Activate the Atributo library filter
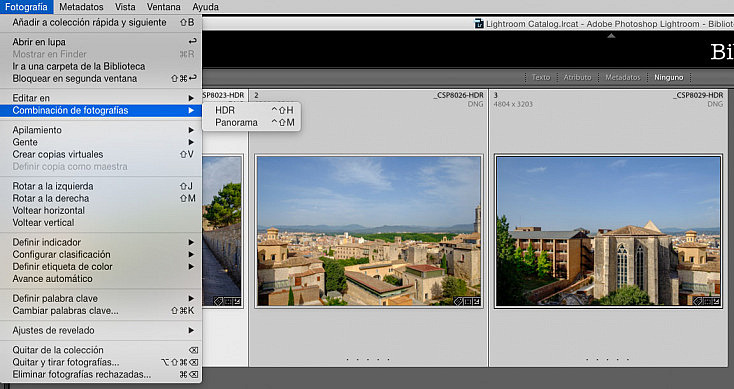The image size is (734, 389). [577, 77]
